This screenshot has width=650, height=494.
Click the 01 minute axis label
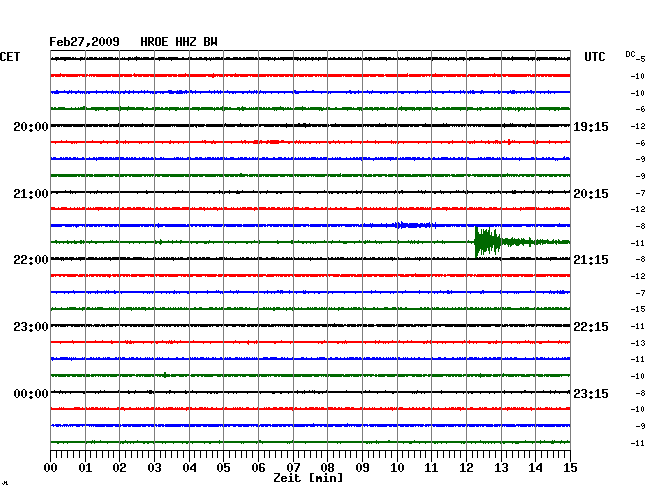click(x=85, y=468)
